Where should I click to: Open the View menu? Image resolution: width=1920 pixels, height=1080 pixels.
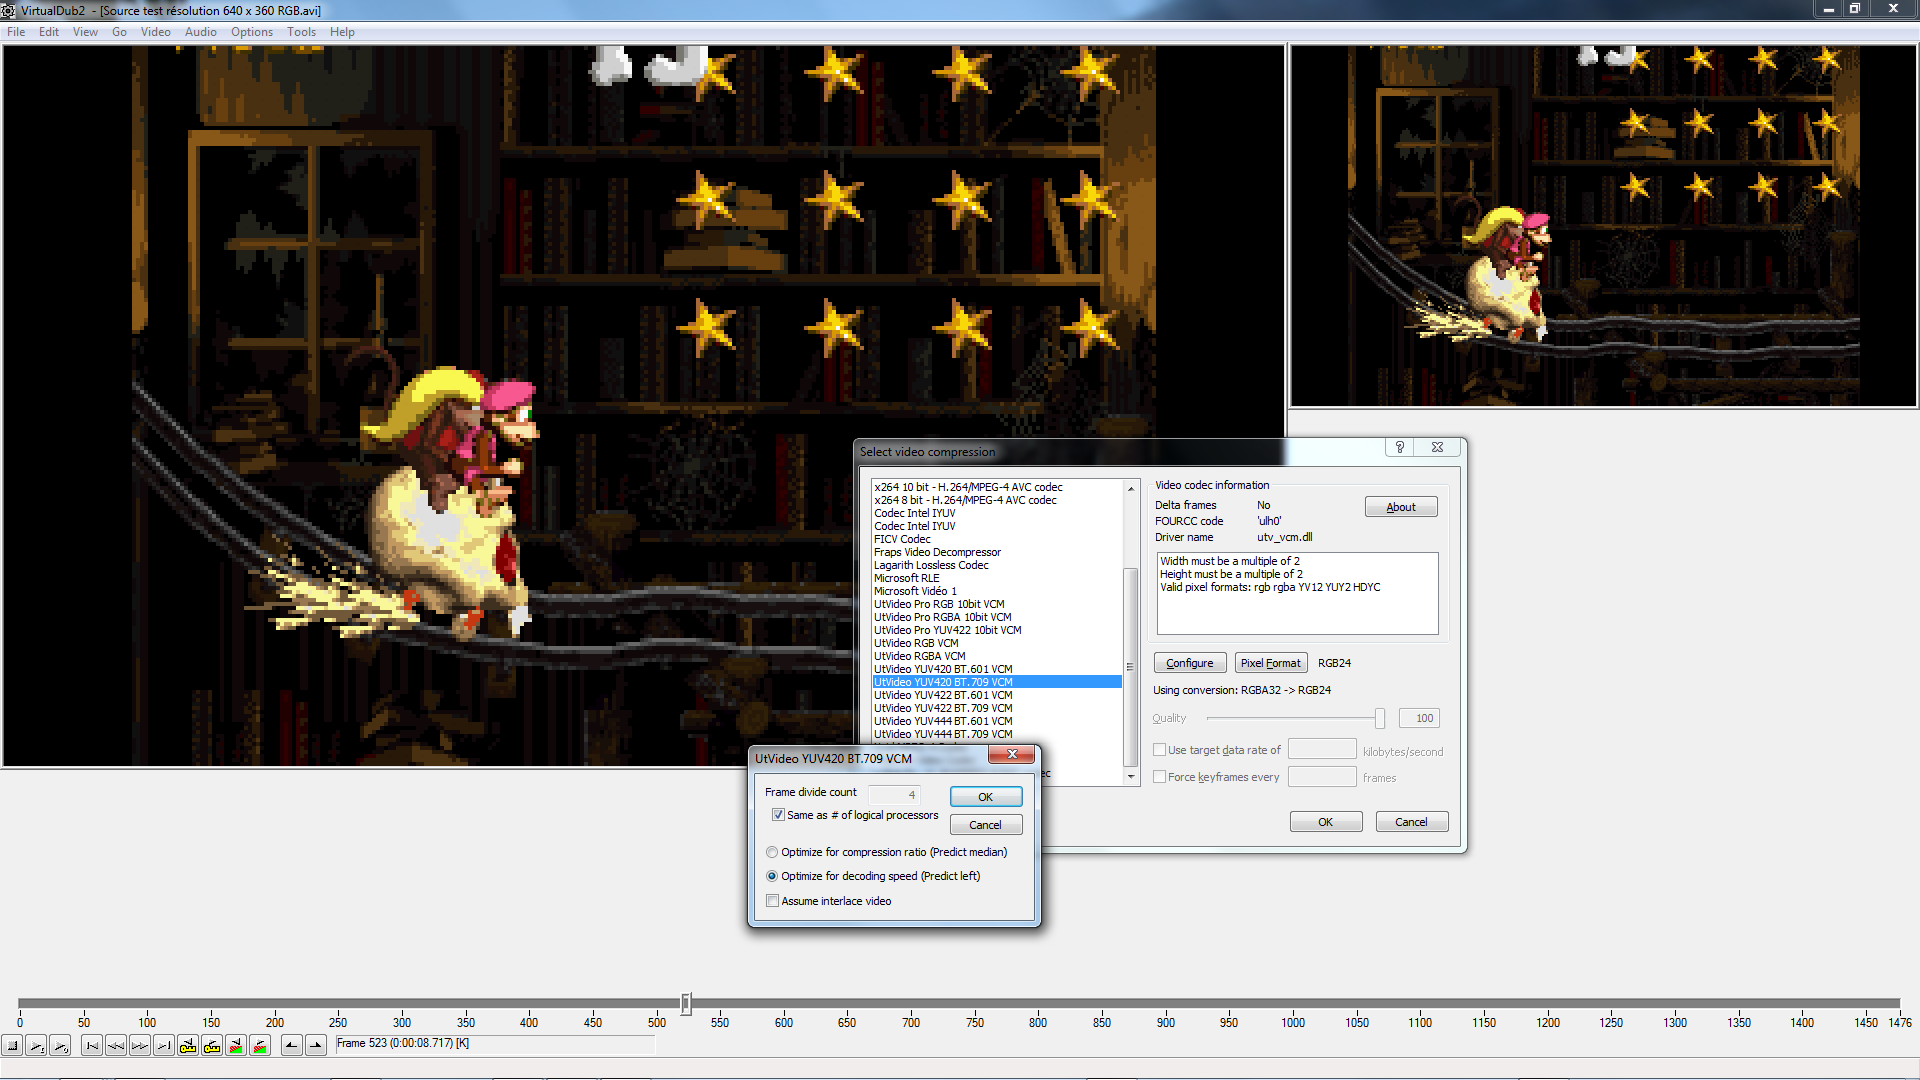tap(86, 32)
